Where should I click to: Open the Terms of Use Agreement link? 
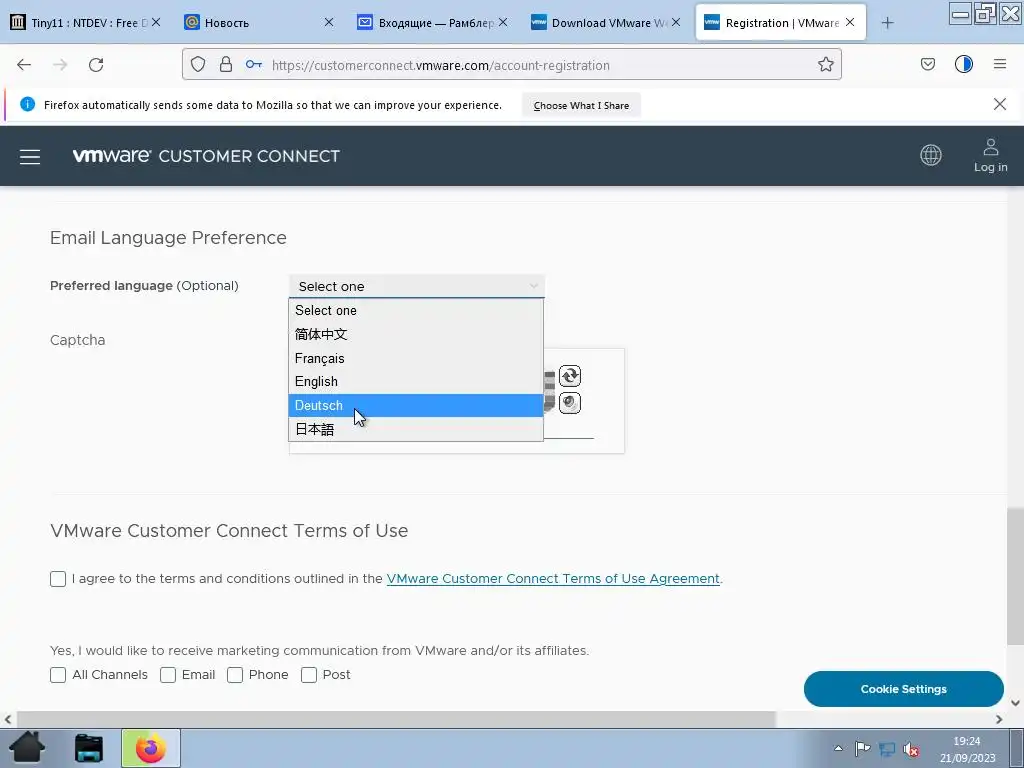tap(553, 579)
